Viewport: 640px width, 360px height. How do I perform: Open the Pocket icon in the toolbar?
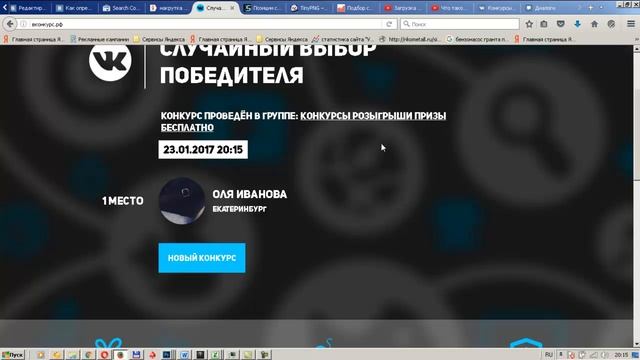click(561, 24)
